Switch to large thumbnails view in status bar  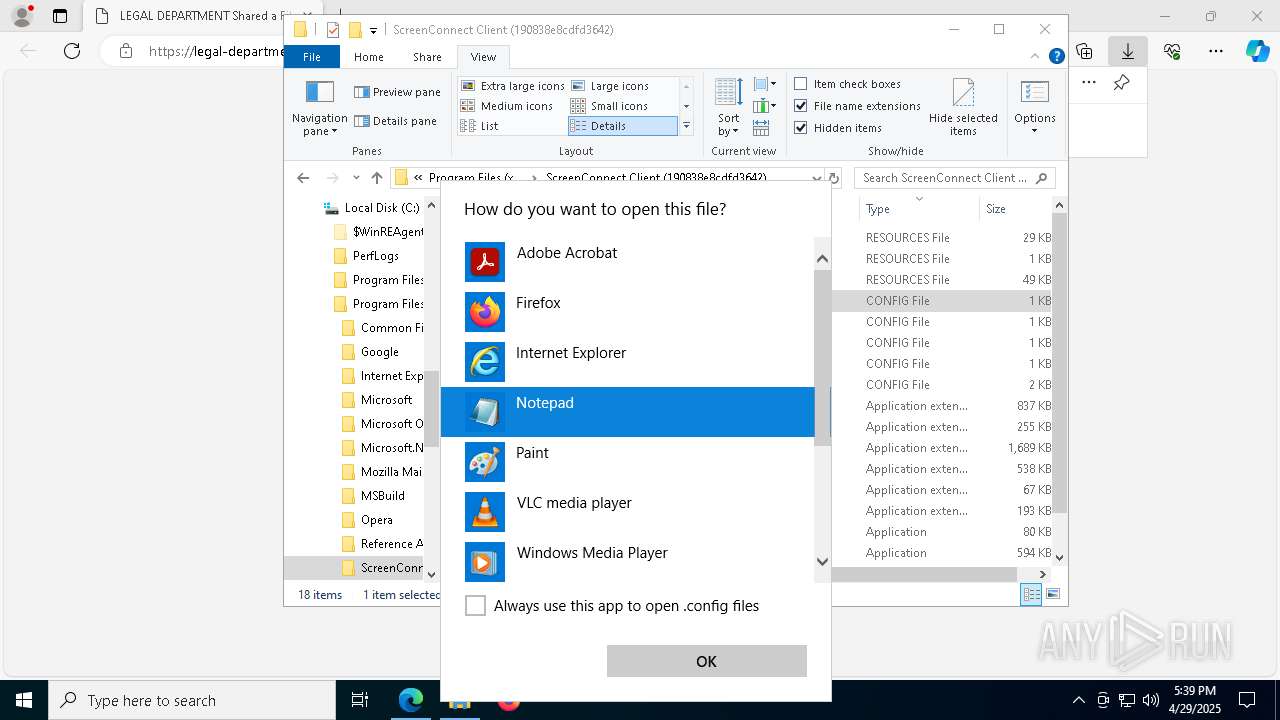point(1052,595)
